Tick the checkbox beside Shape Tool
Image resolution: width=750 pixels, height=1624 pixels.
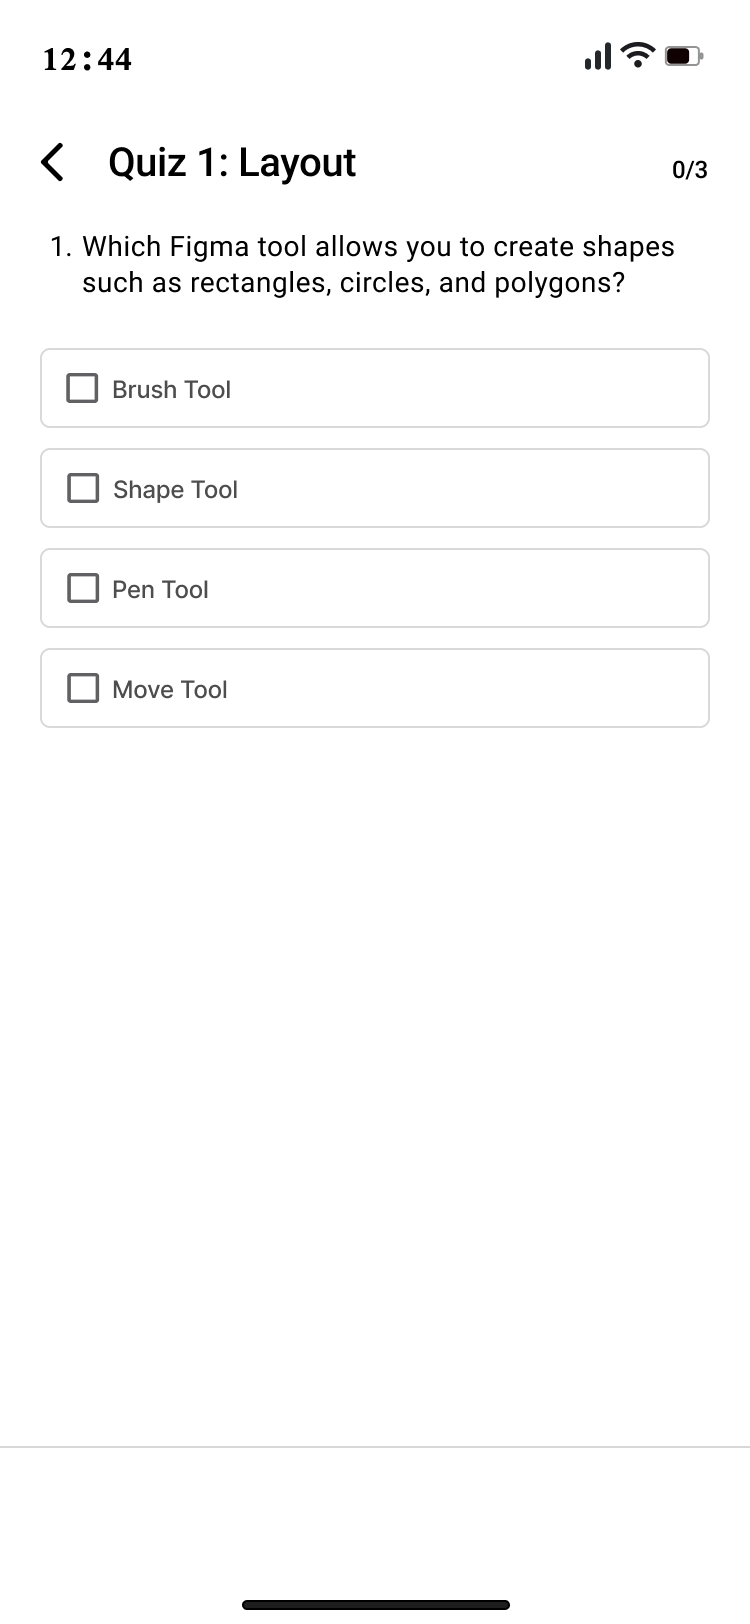(x=82, y=488)
